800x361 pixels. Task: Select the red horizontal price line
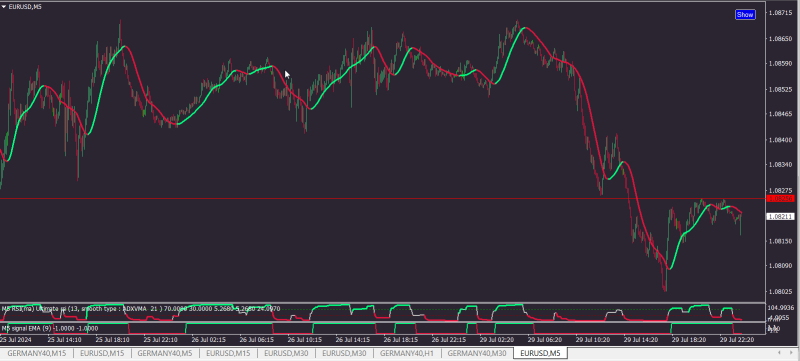383,198
